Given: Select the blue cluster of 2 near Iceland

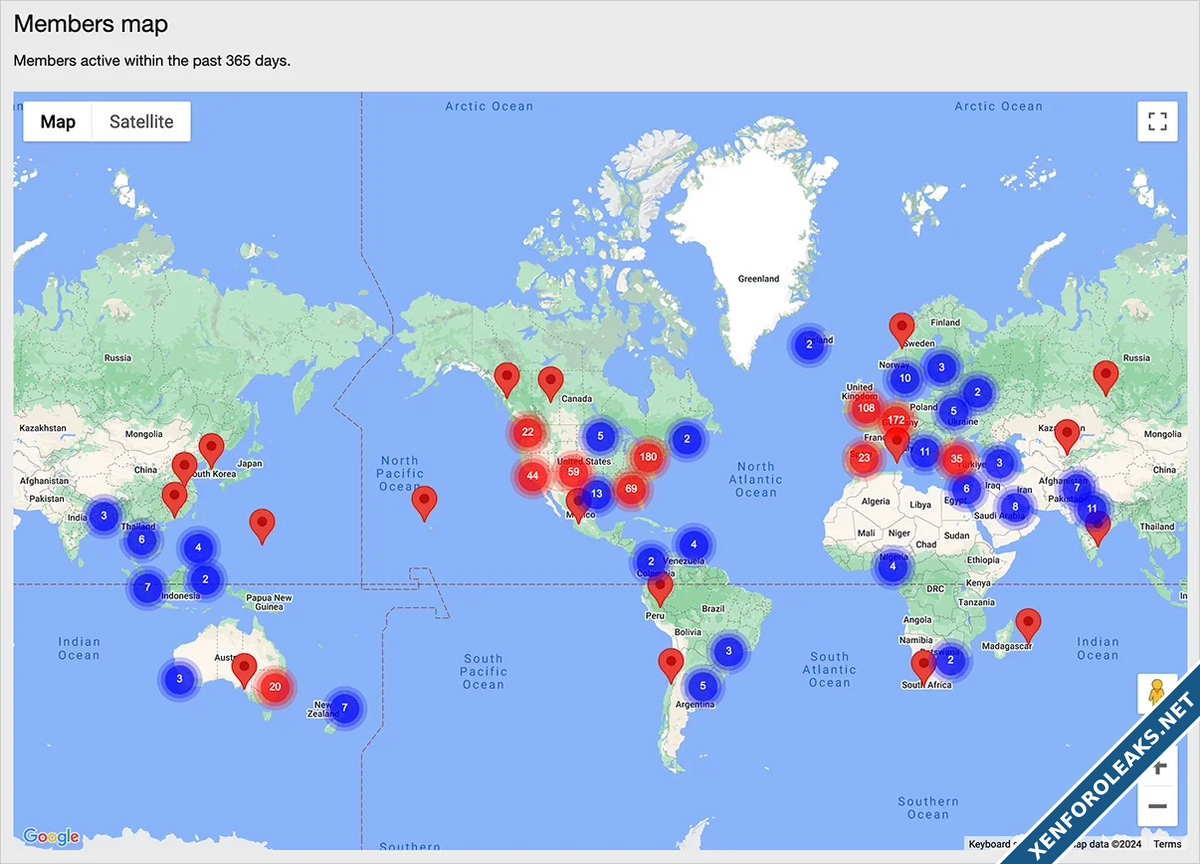Looking at the screenshot, I should 809,344.
